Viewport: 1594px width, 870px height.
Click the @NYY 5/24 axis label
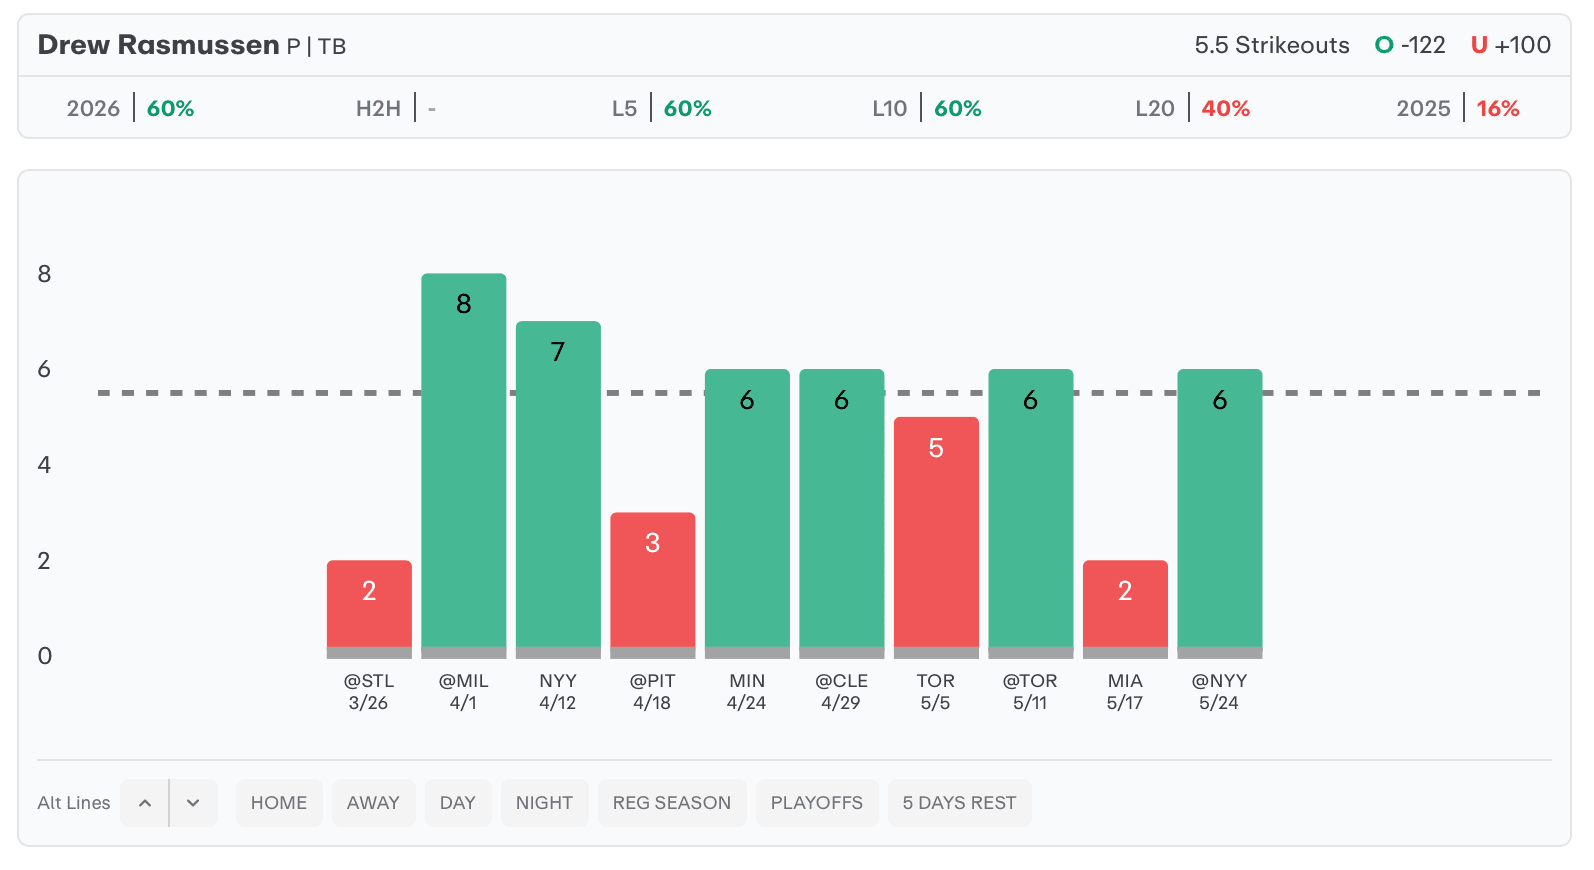coord(1220,692)
